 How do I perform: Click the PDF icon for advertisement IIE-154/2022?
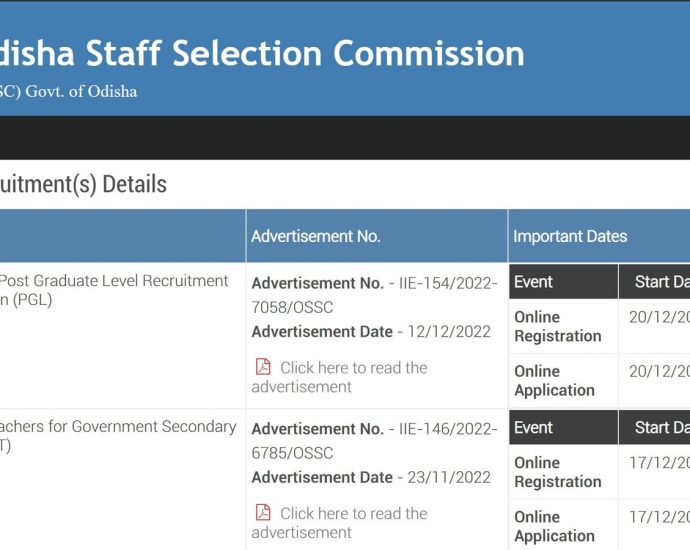tap(263, 367)
